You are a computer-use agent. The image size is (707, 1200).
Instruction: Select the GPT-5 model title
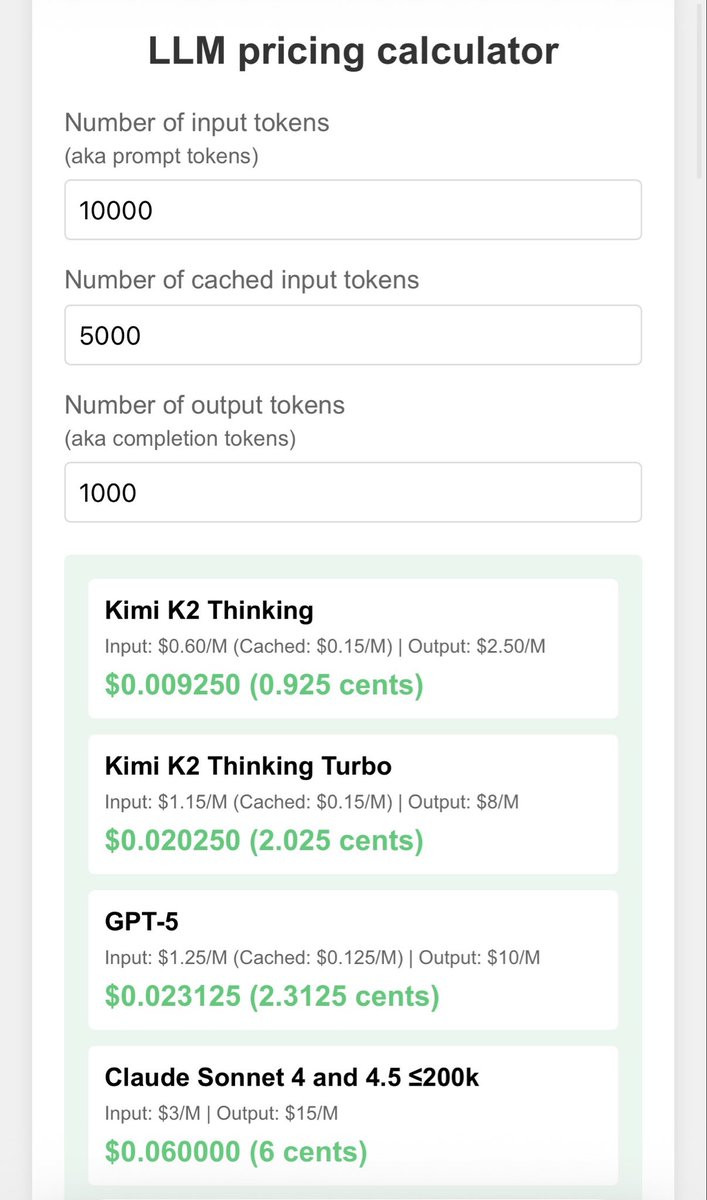point(140,922)
